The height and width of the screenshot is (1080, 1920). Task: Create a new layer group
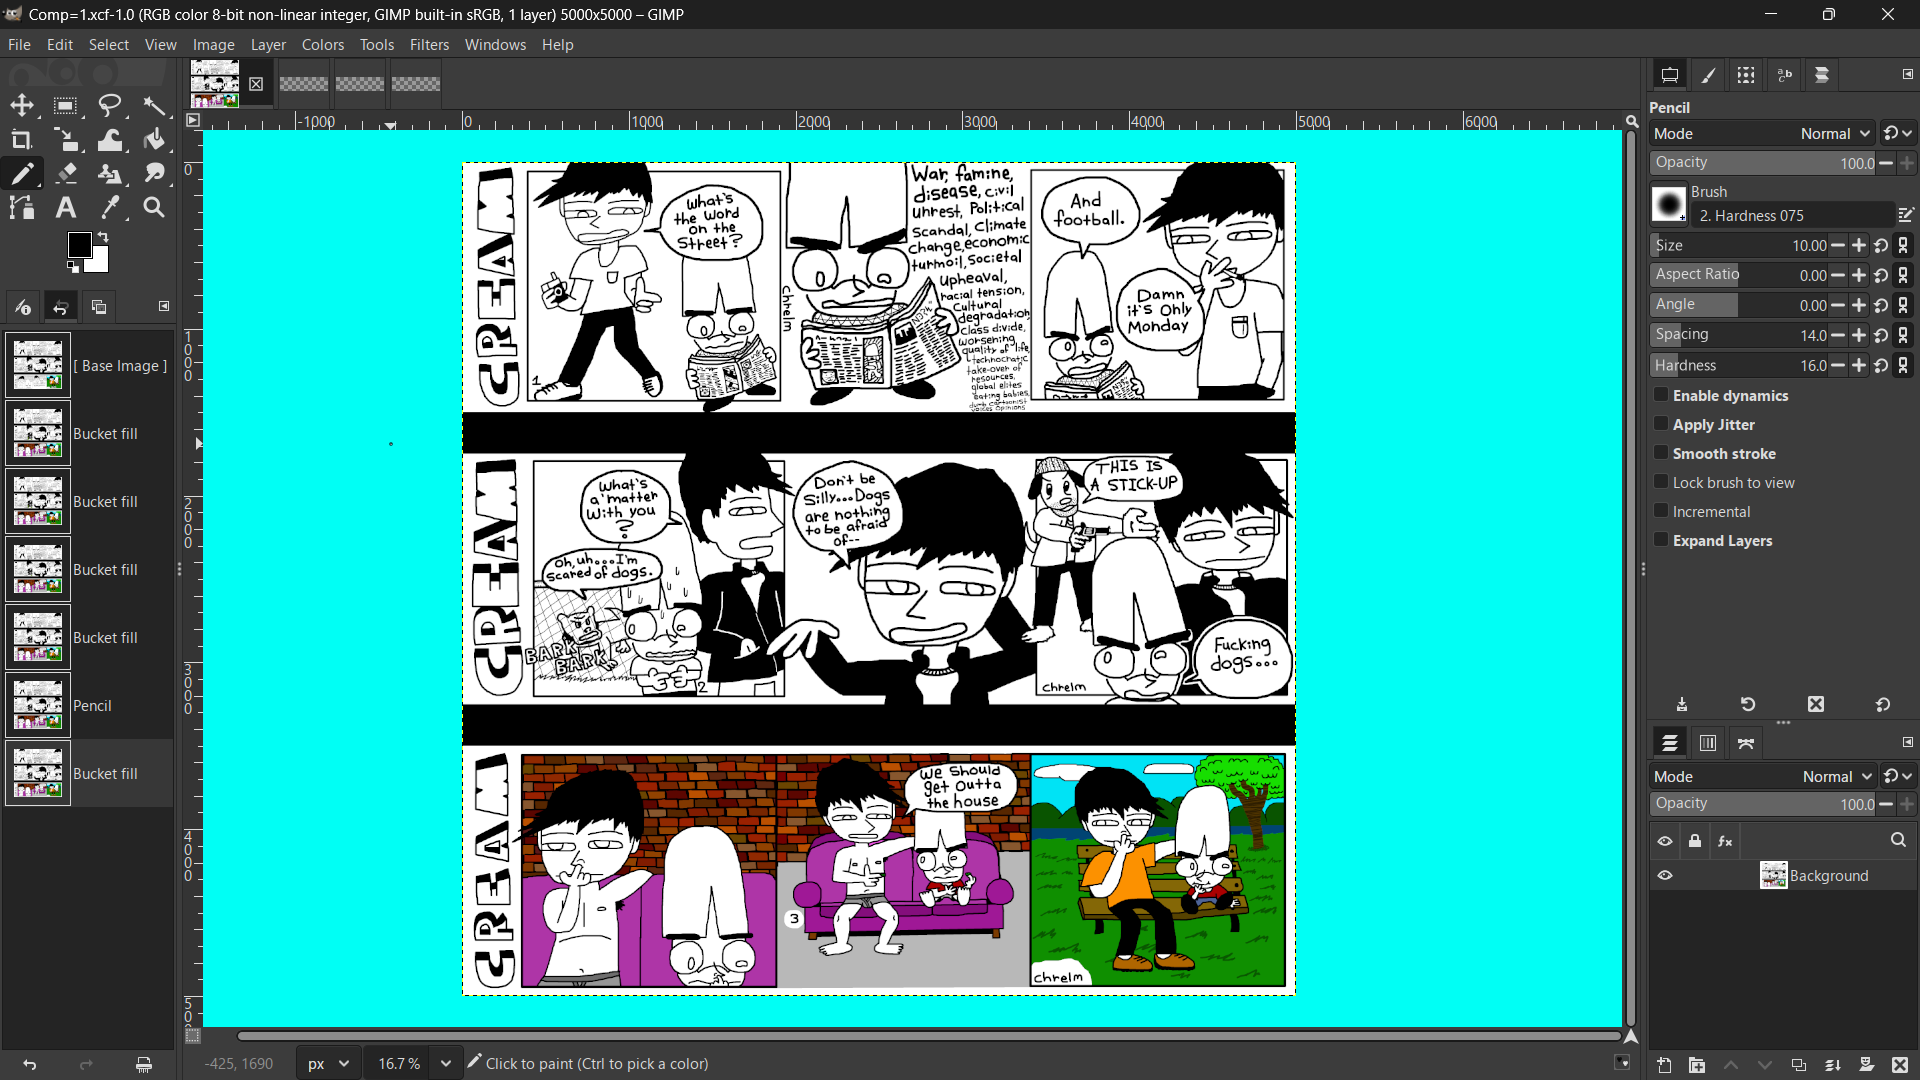[1697, 1065]
